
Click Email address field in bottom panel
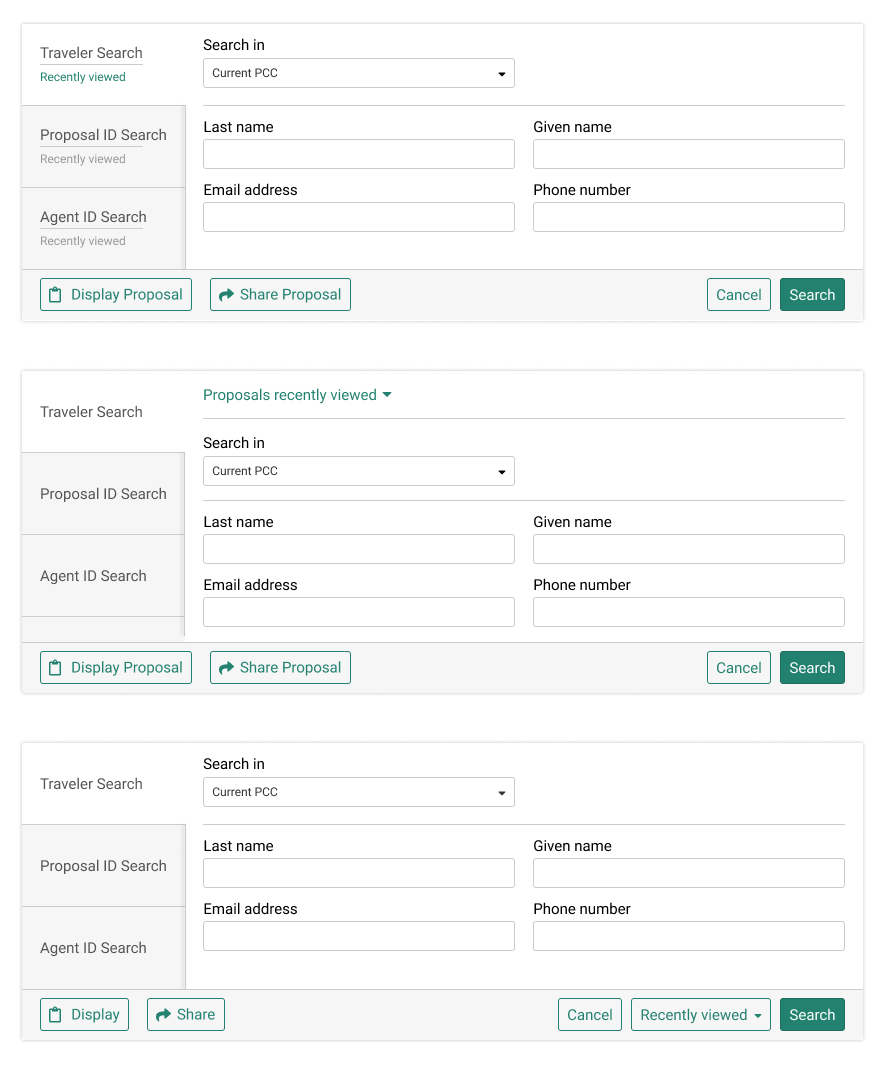(x=359, y=936)
